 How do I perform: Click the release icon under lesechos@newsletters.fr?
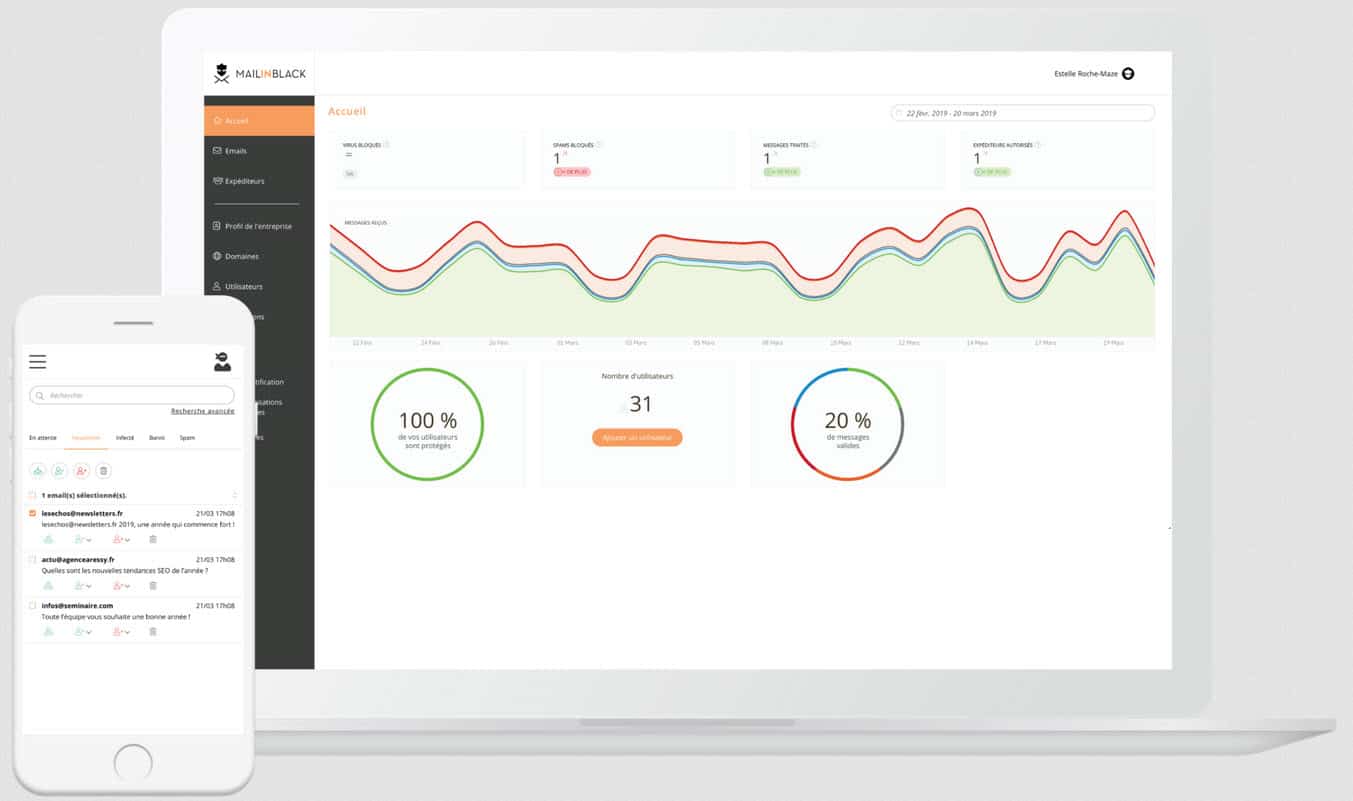pos(47,539)
